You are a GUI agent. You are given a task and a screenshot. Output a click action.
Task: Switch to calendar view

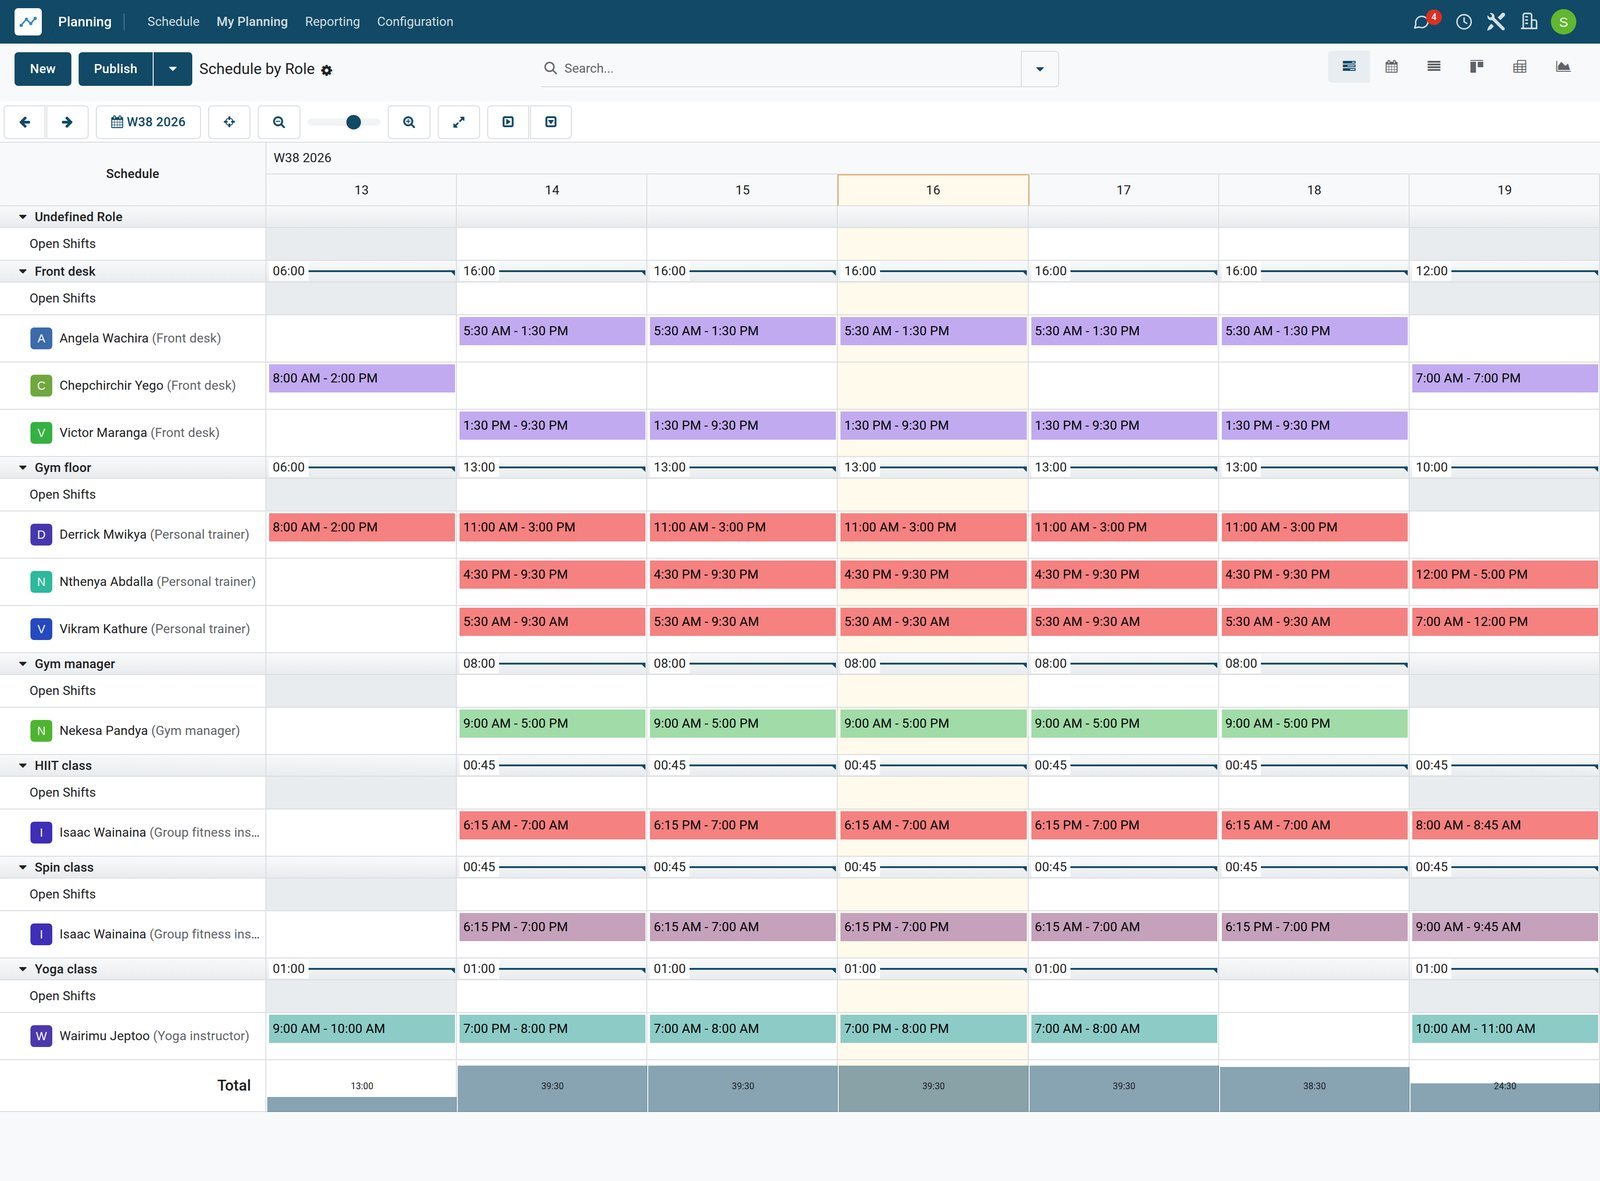1391,67
